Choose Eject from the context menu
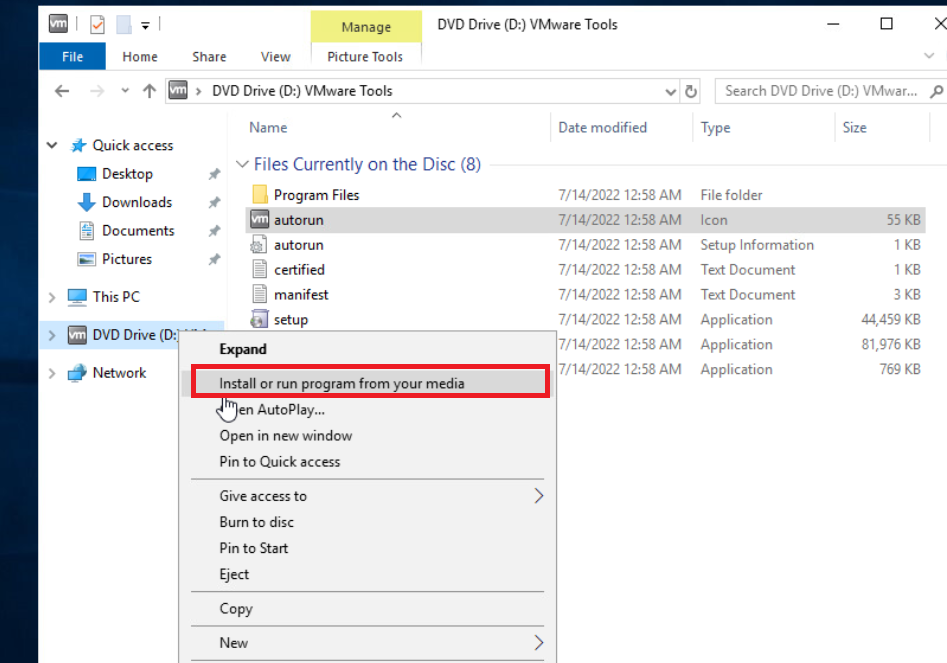947x663 pixels. pos(234,574)
